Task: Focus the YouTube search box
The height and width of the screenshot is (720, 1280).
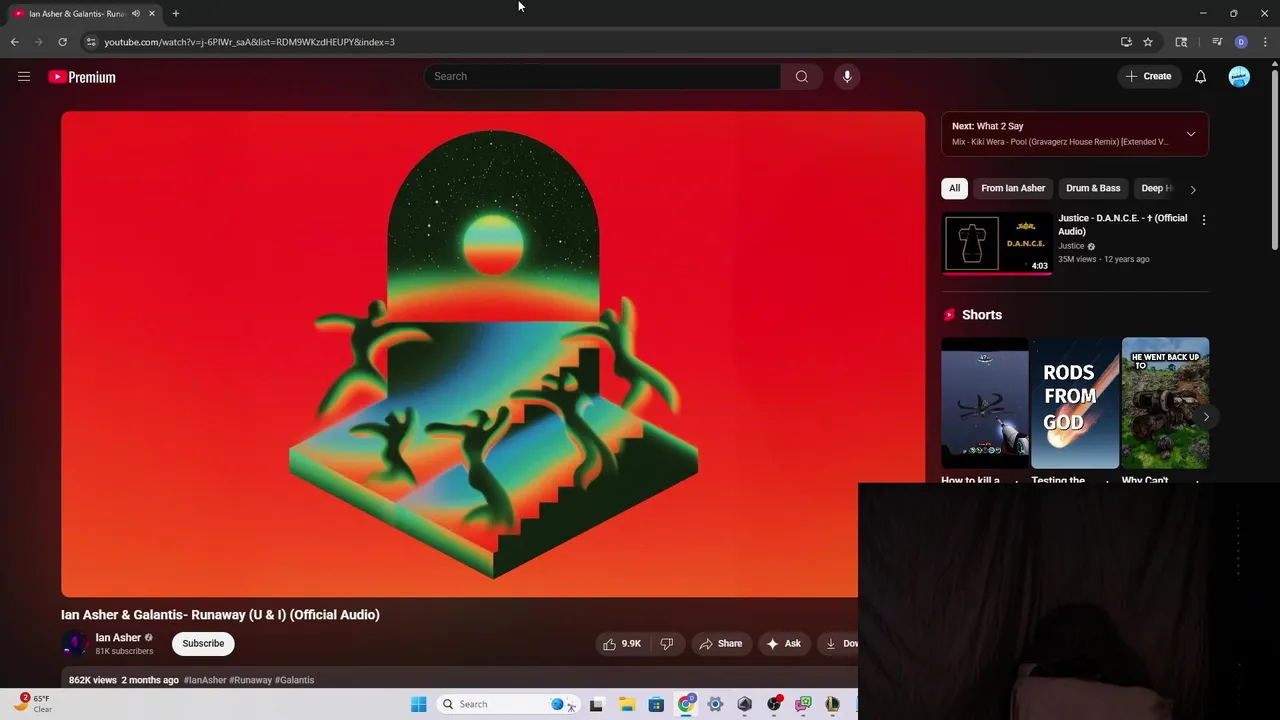Action: pos(603,76)
